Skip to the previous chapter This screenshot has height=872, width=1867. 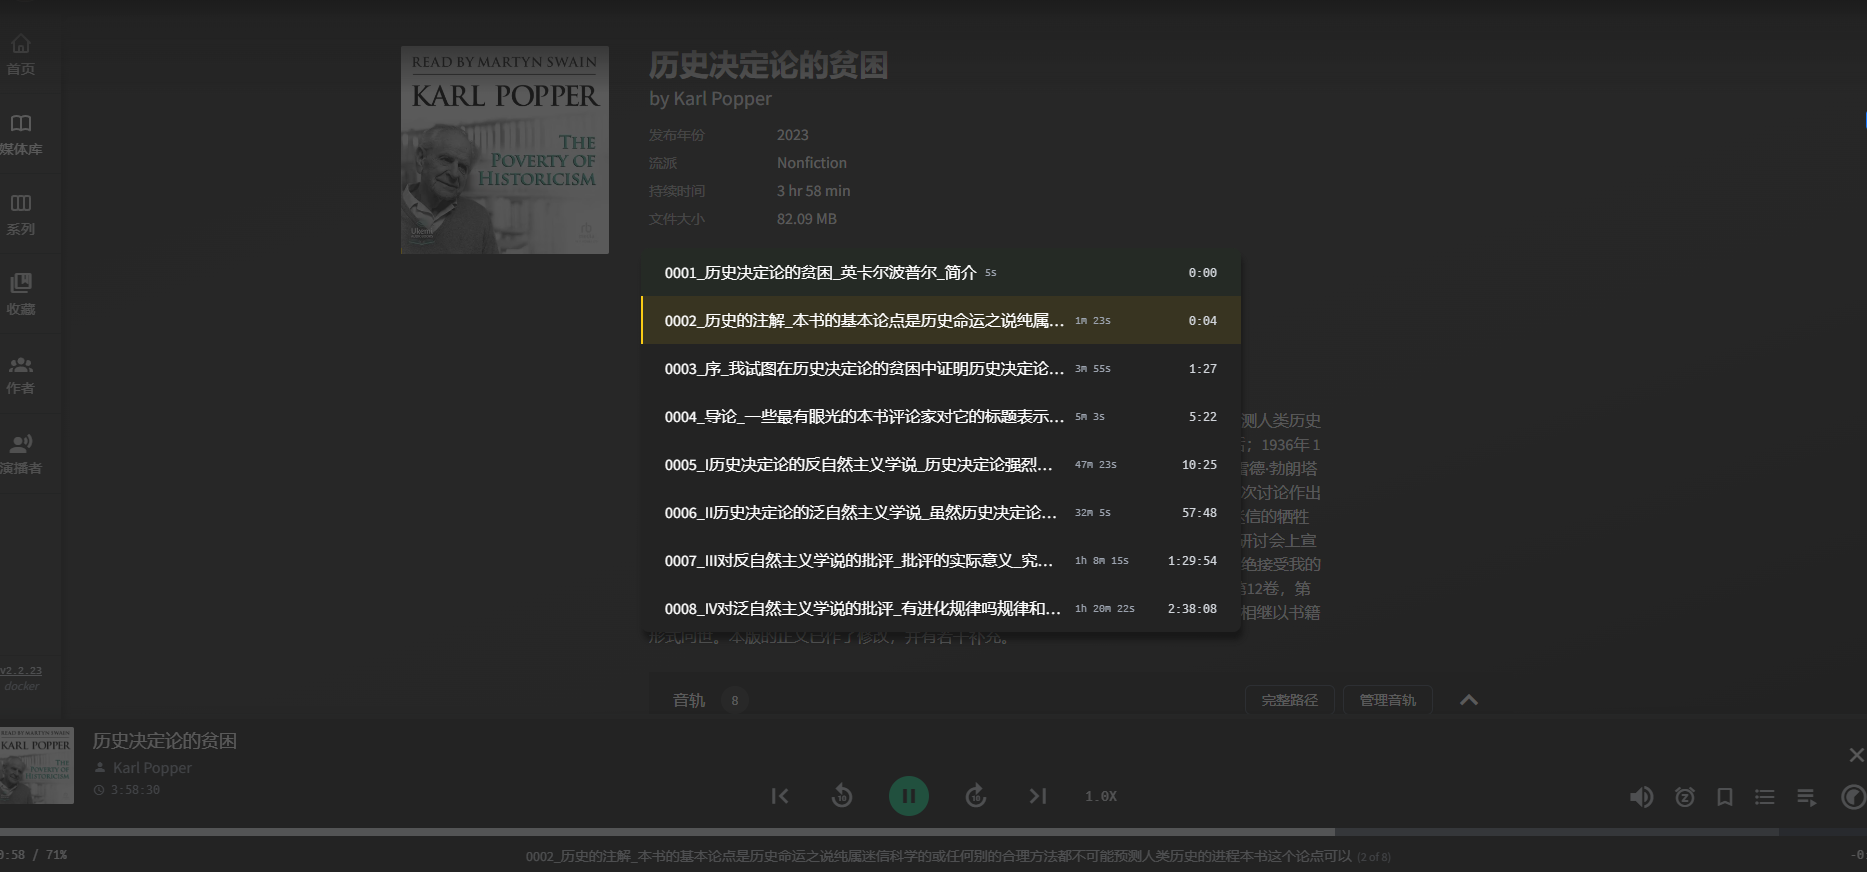click(x=780, y=796)
